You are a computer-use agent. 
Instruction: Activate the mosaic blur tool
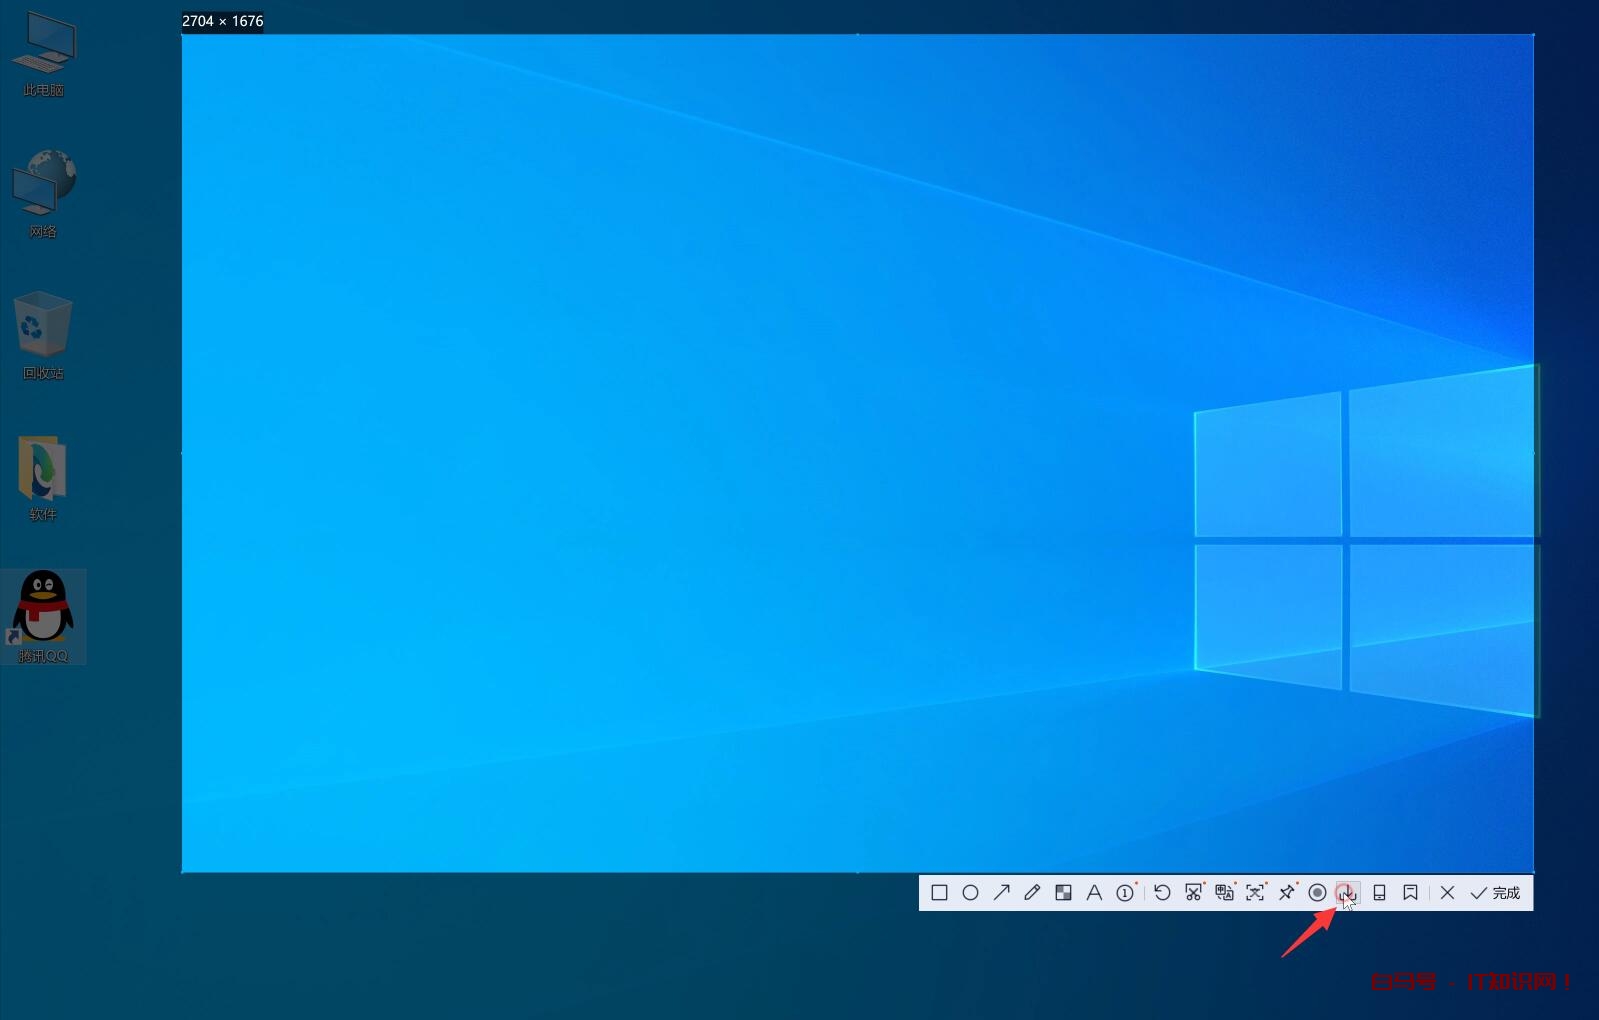coord(1063,893)
